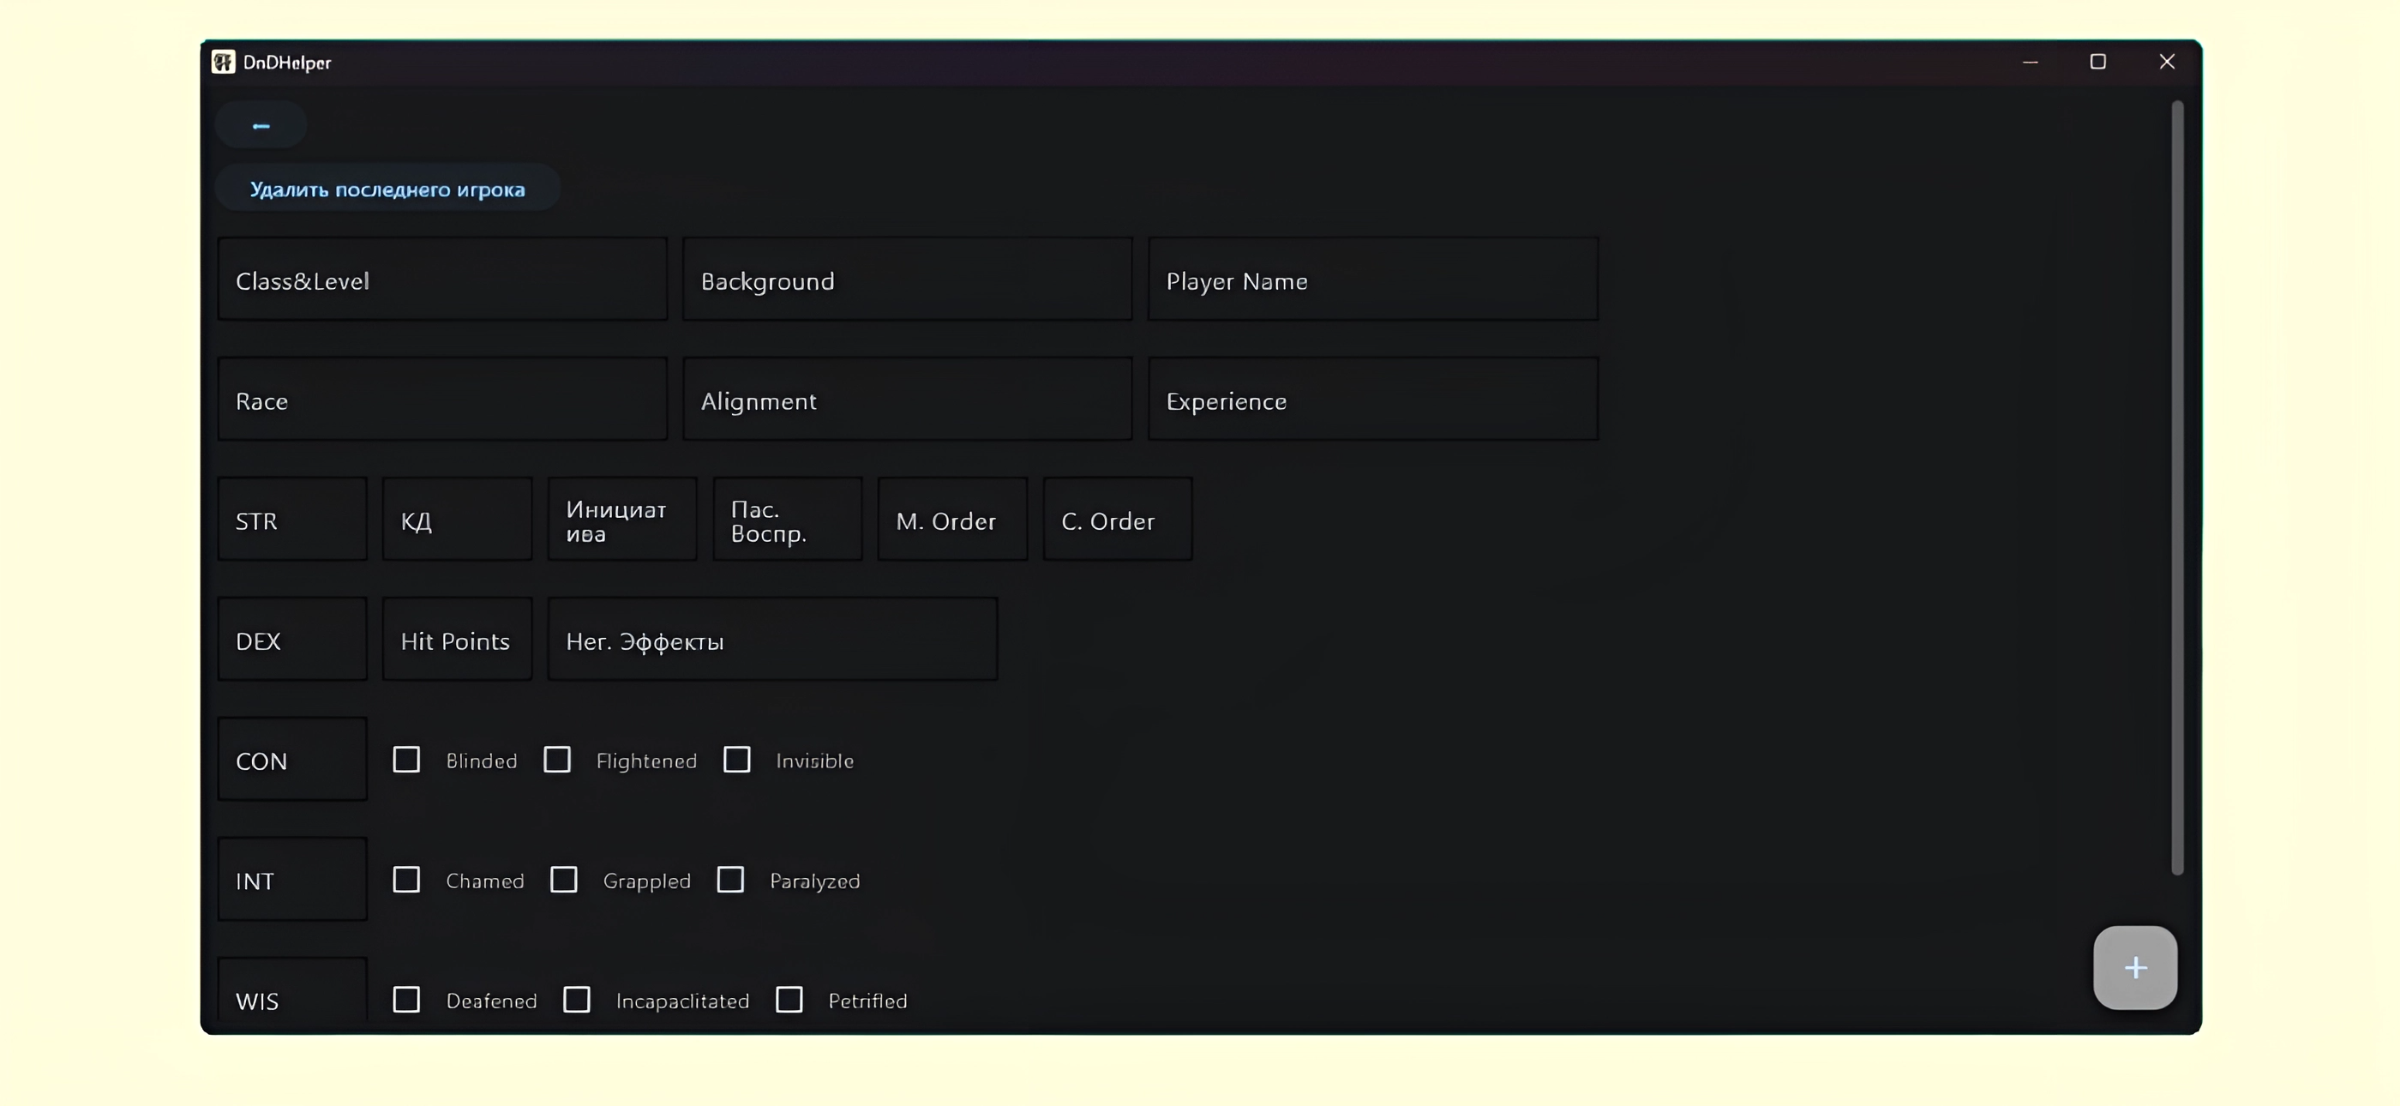Enable the Blinded checkbox
The image size is (2400, 1106).
click(406, 760)
